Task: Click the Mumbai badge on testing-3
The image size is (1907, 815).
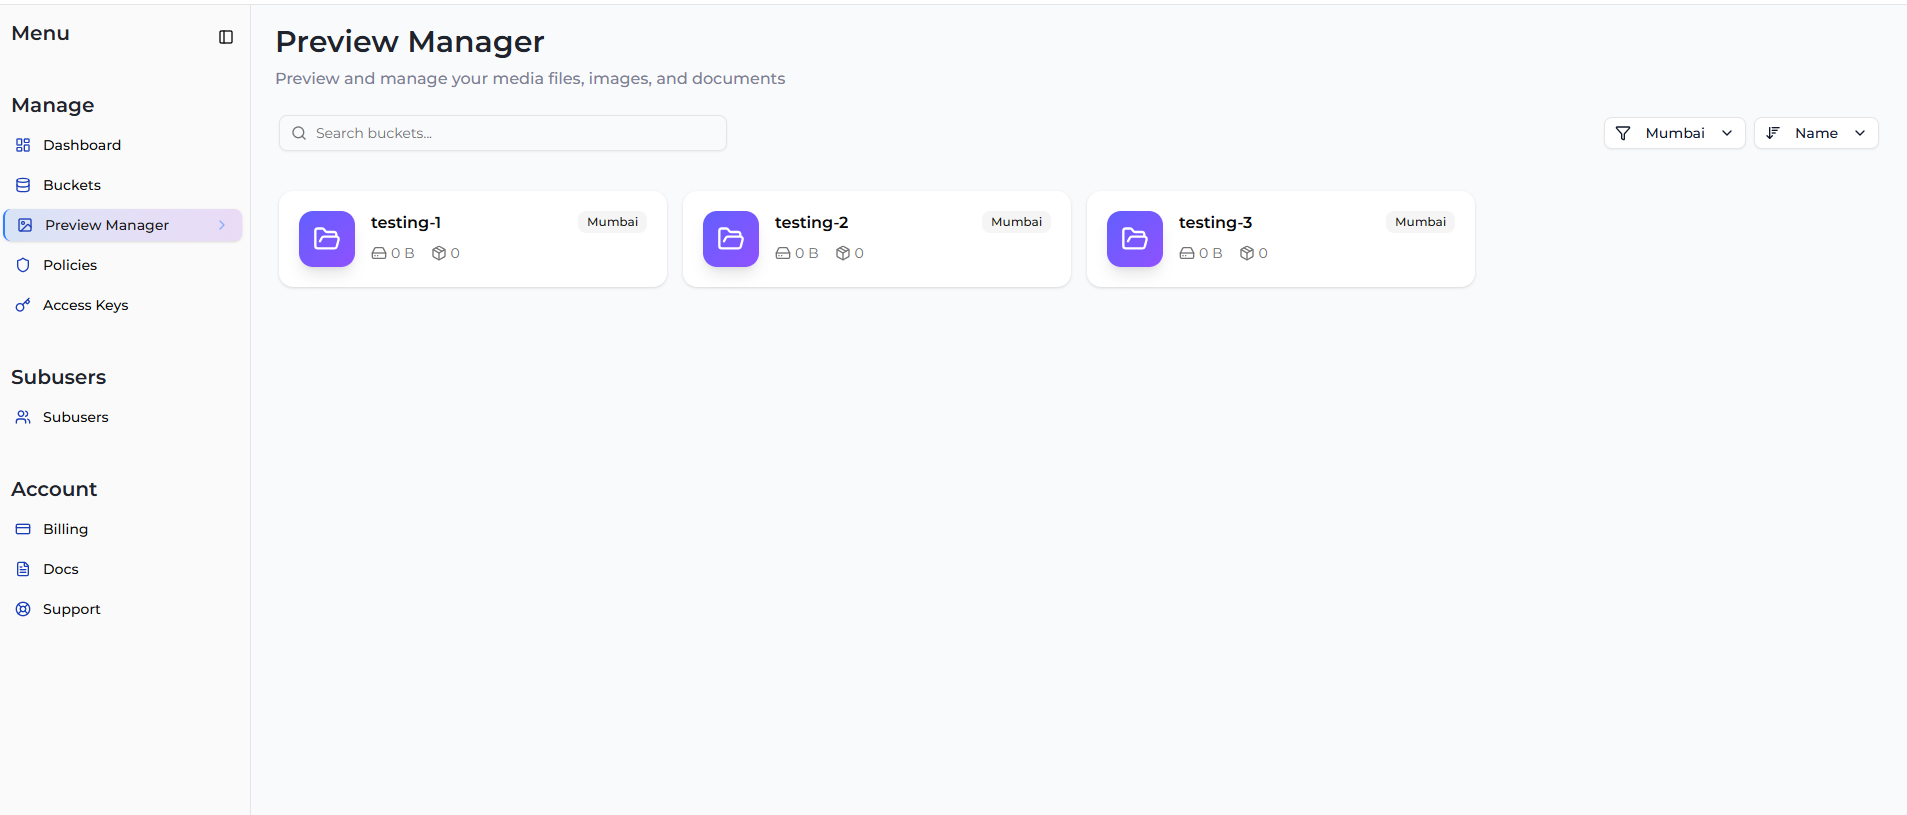Action: tap(1420, 222)
